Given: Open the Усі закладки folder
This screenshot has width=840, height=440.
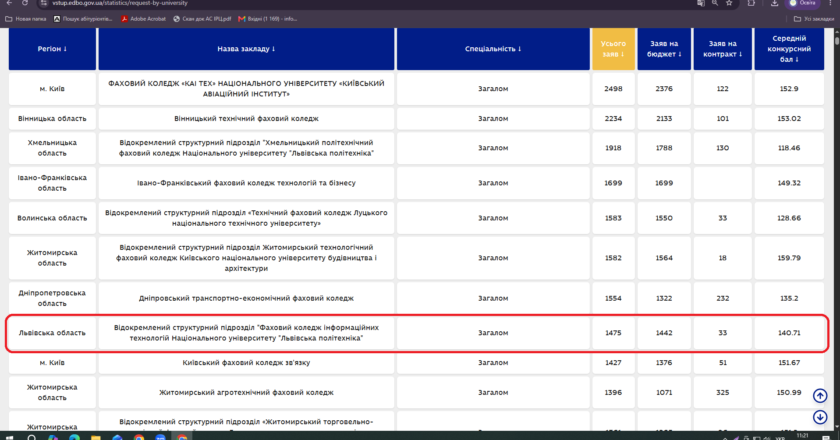Looking at the screenshot, I should coord(814,19).
